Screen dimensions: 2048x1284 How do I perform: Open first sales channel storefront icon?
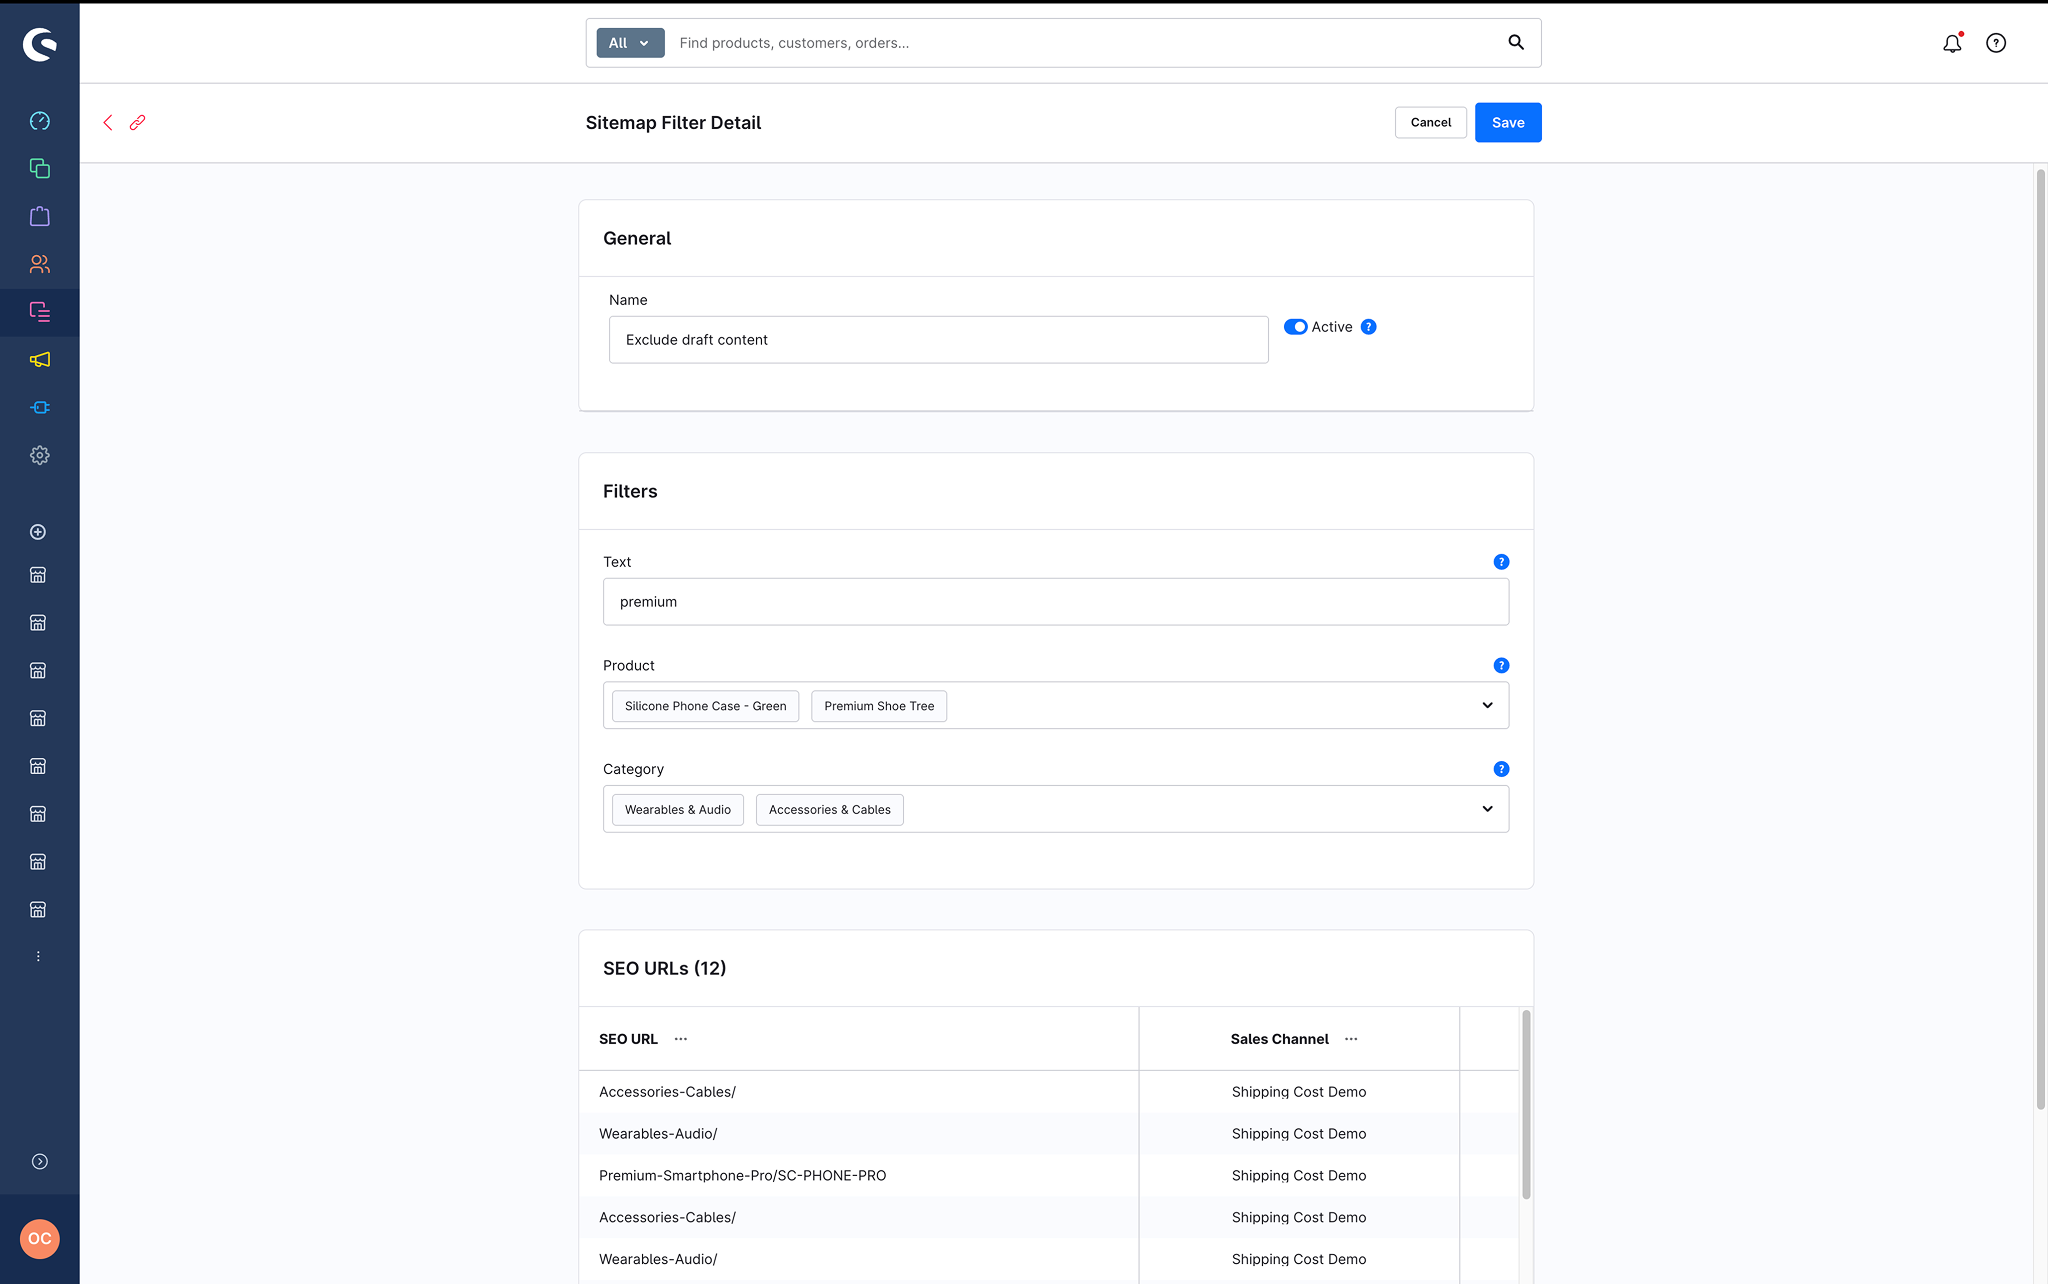click(38, 575)
